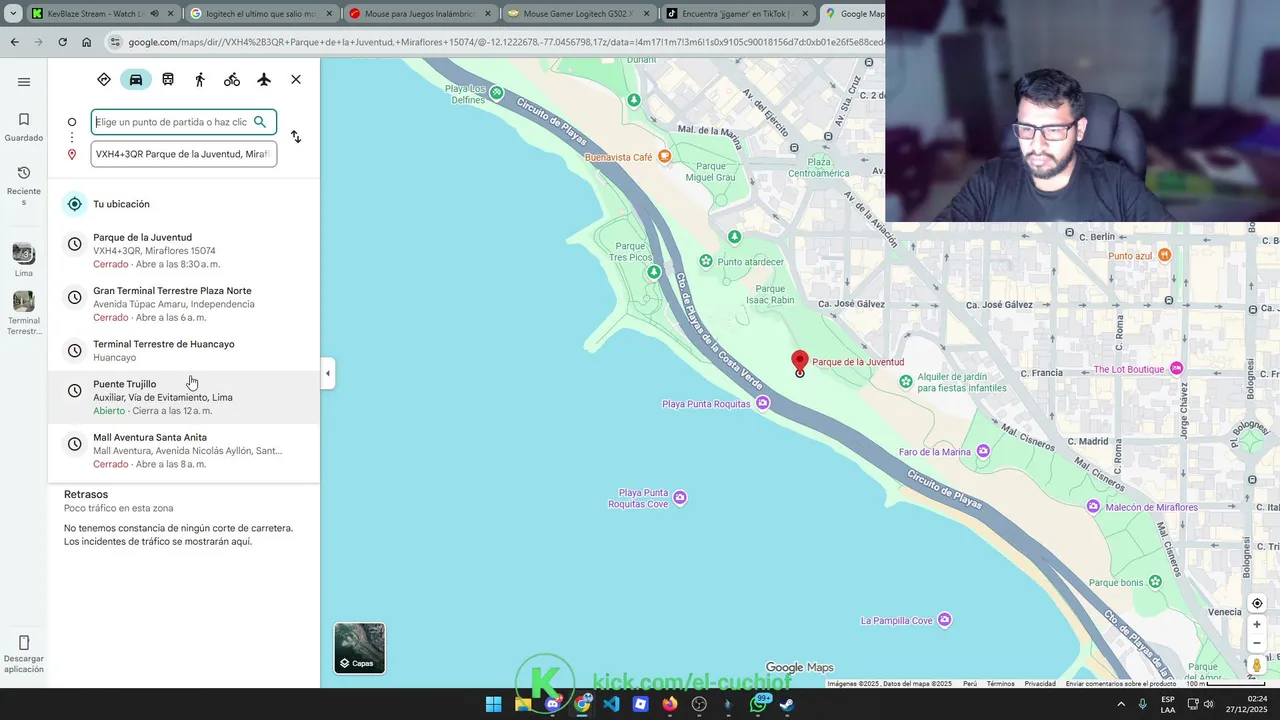This screenshot has height=720, width=1280.
Task: Open the browser tab search dropdown
Action: (x=13, y=14)
